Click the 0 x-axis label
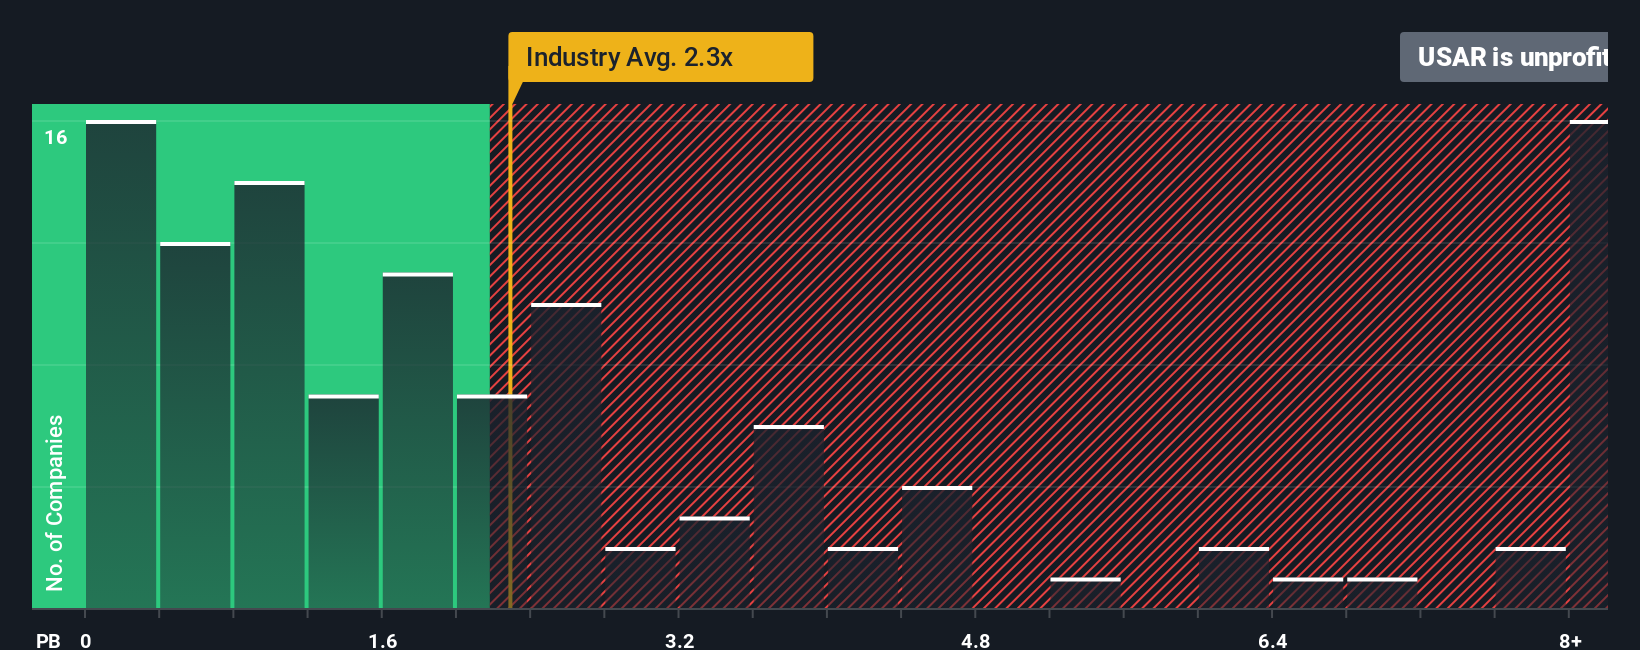Image resolution: width=1640 pixels, height=650 pixels. [86, 640]
